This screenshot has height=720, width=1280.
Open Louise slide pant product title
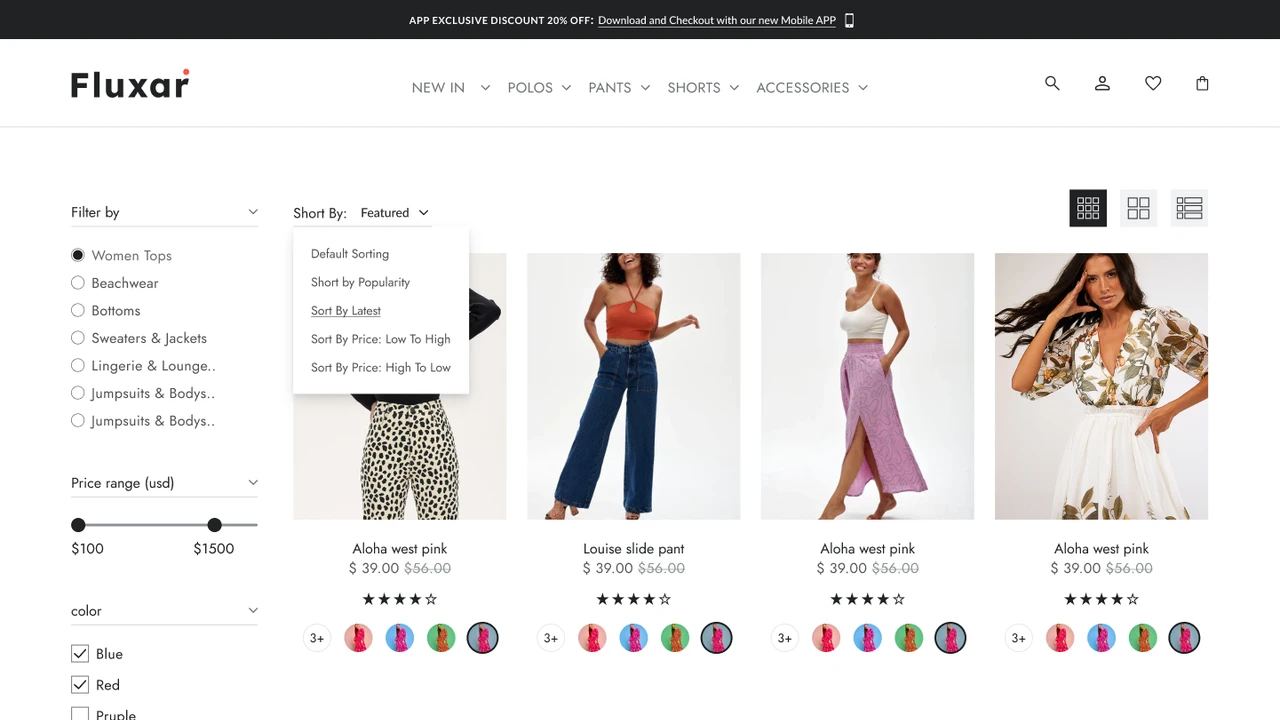click(x=634, y=549)
